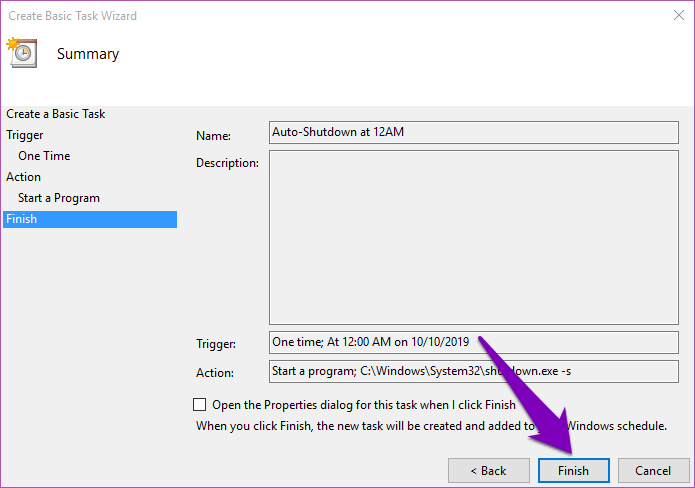The height and width of the screenshot is (488, 695).
Task: Click inside the empty Description box
Action: (473, 237)
